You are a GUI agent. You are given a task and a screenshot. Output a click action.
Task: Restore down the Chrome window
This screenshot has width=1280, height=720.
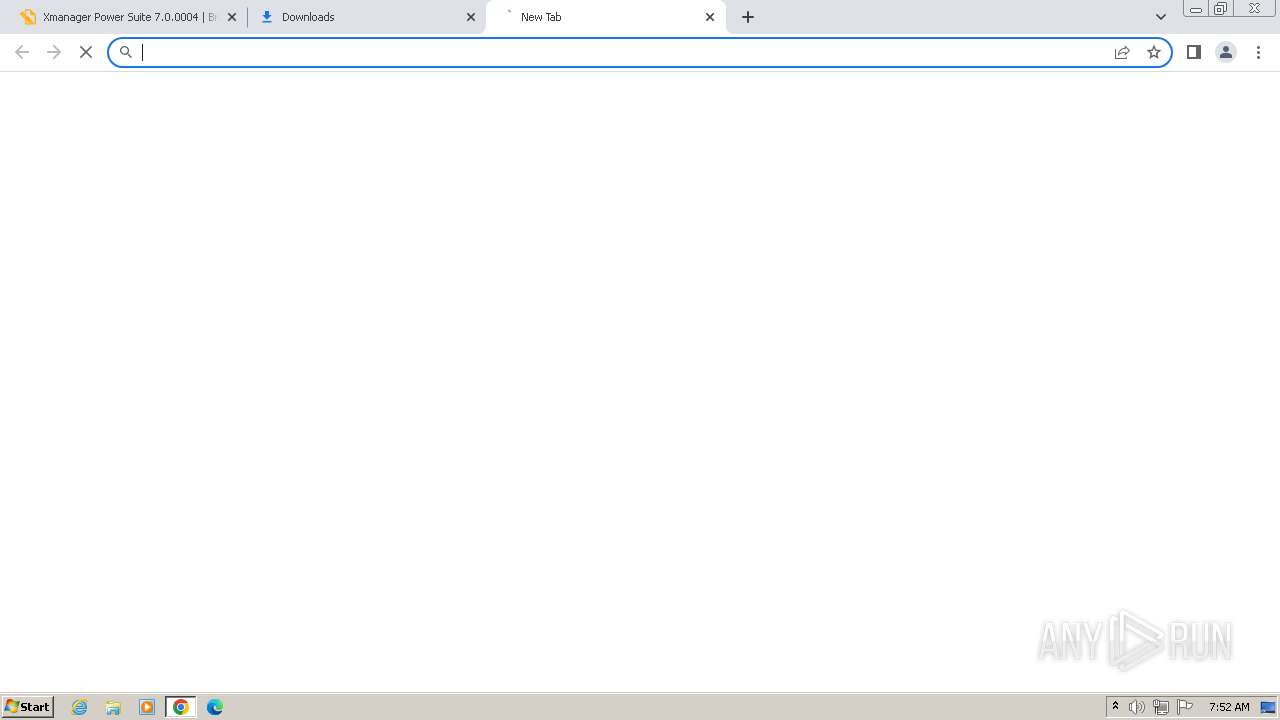[1221, 9]
